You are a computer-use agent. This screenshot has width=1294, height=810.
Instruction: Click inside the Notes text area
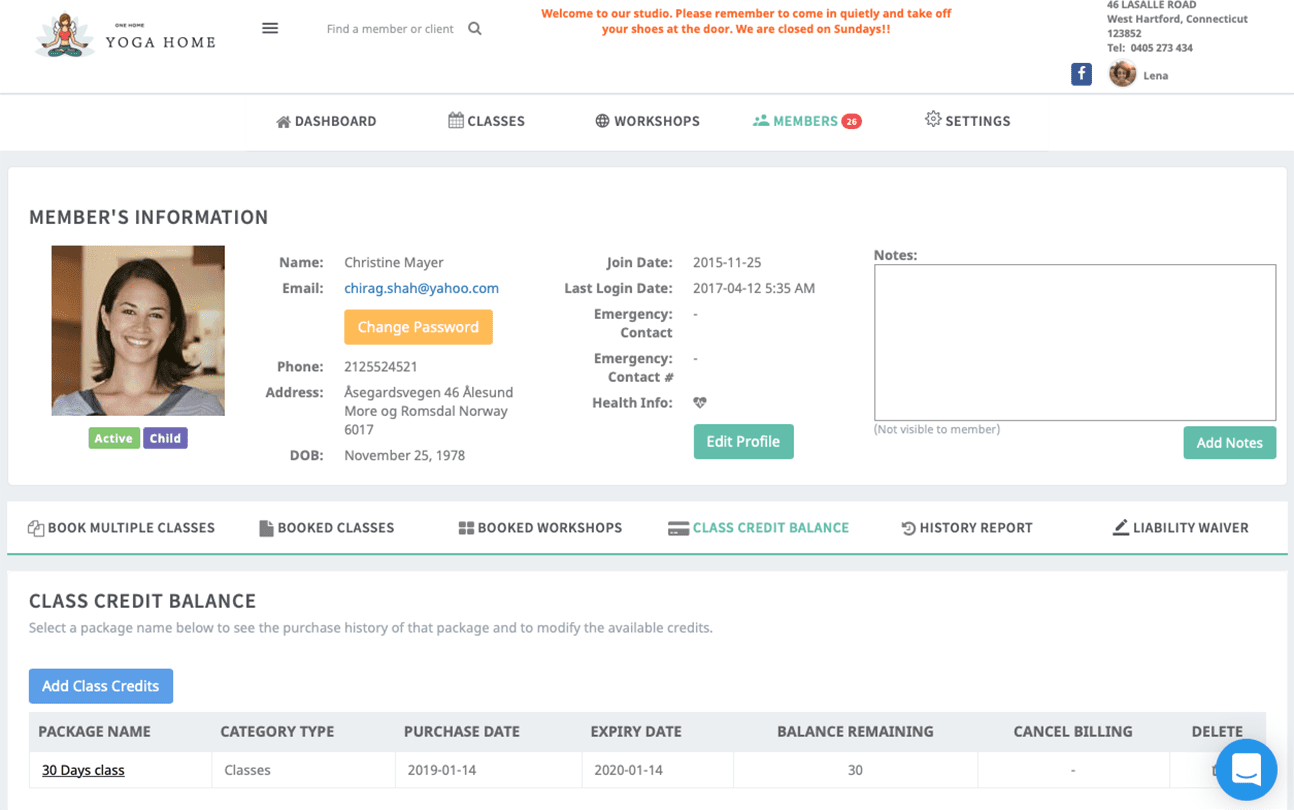coord(1074,342)
